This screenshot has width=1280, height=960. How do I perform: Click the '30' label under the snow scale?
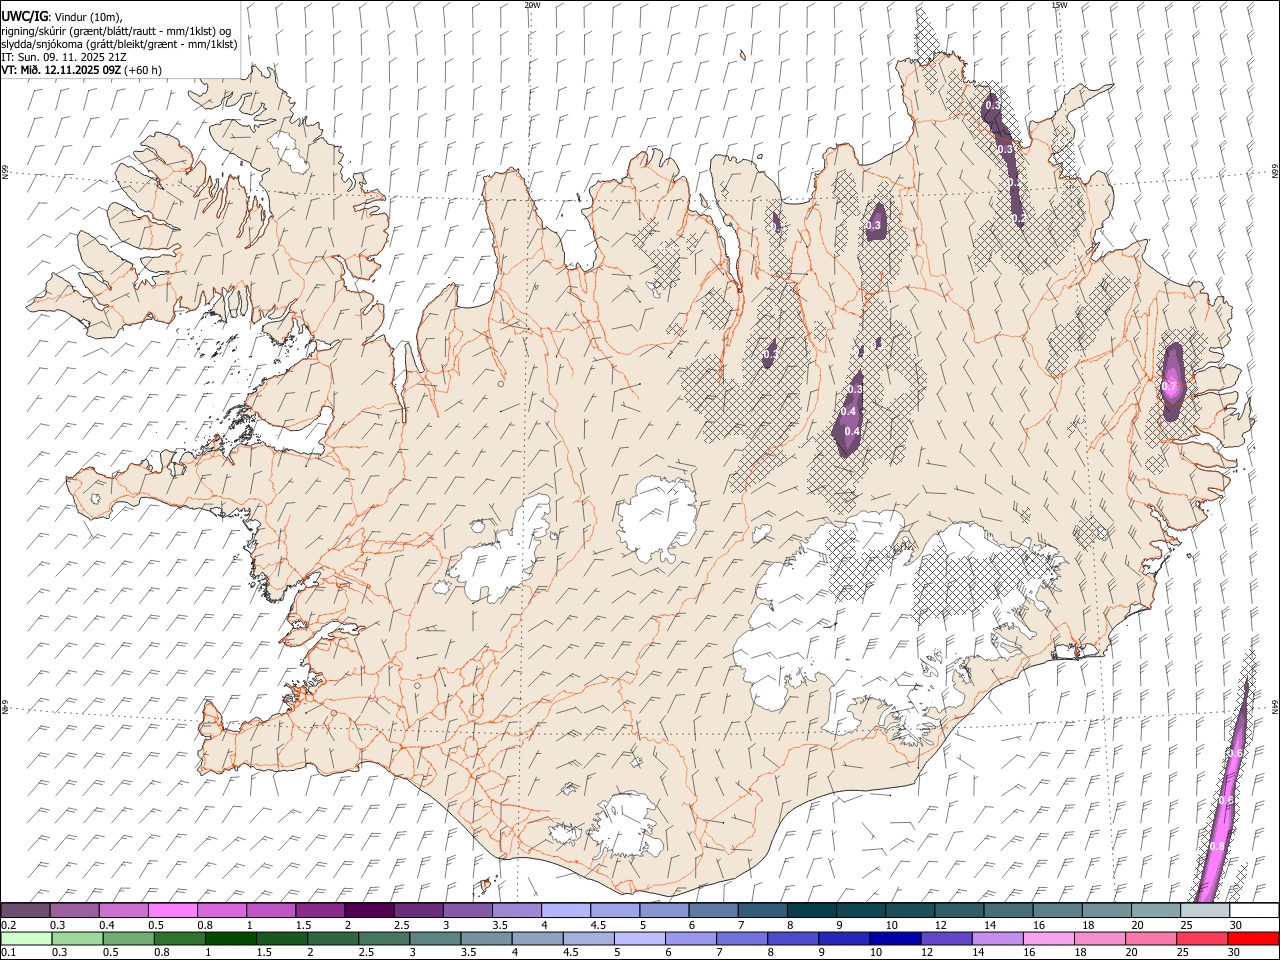pyautogui.click(x=1236, y=925)
